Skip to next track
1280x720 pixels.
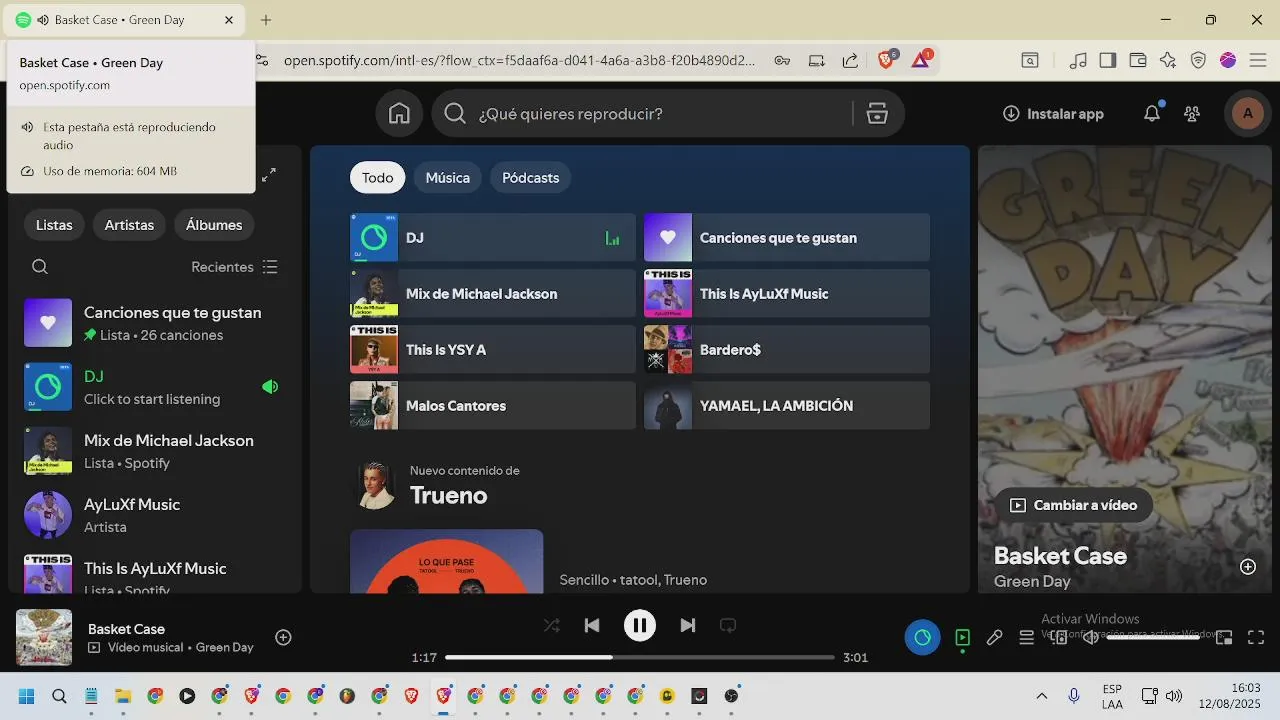[x=688, y=626]
